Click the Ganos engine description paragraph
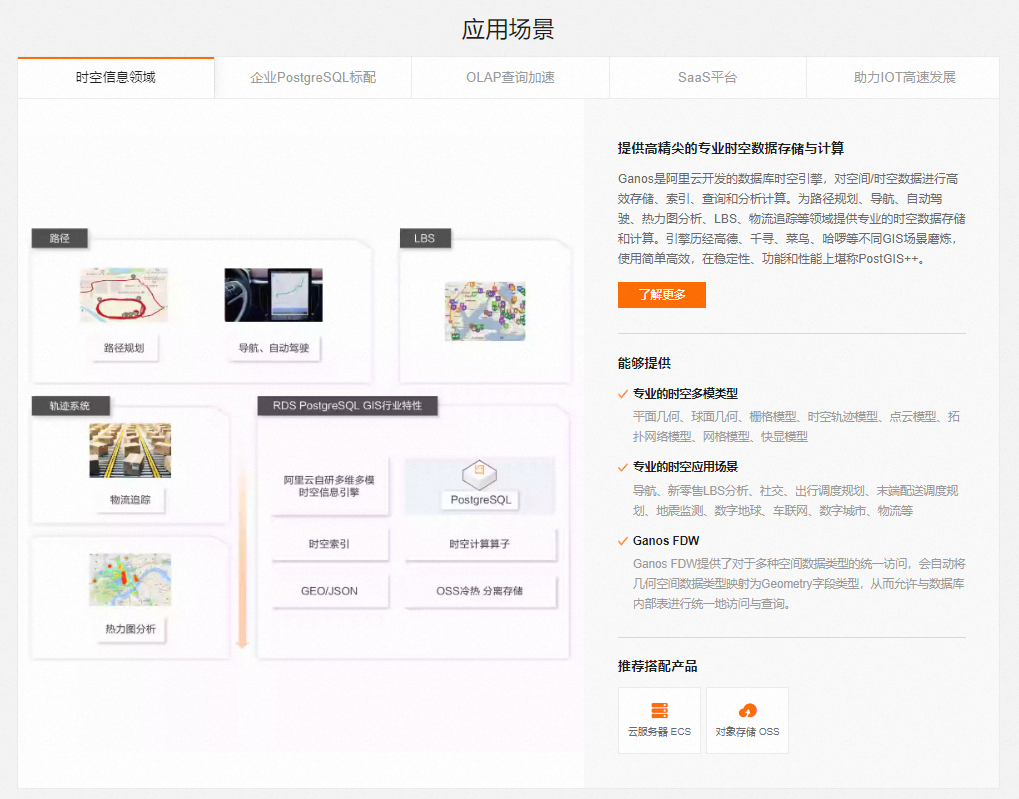 (x=792, y=218)
